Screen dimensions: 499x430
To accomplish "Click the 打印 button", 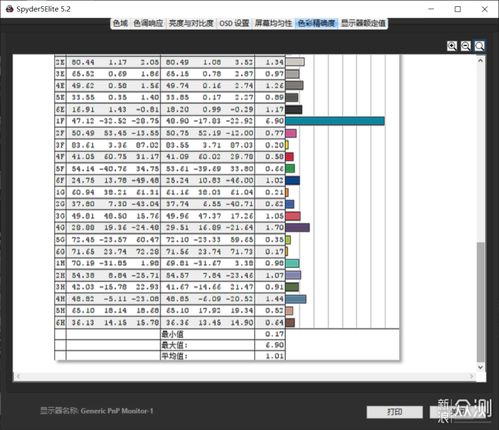I will point(395,412).
